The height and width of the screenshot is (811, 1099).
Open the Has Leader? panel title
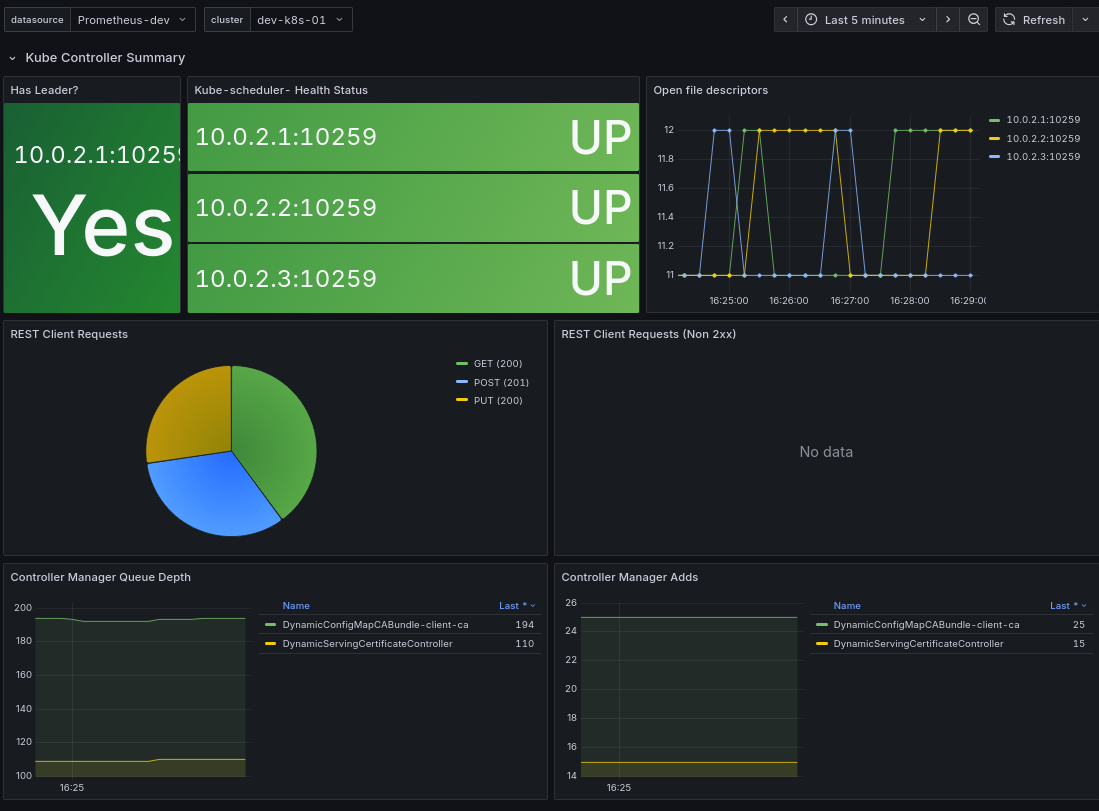[x=44, y=90]
